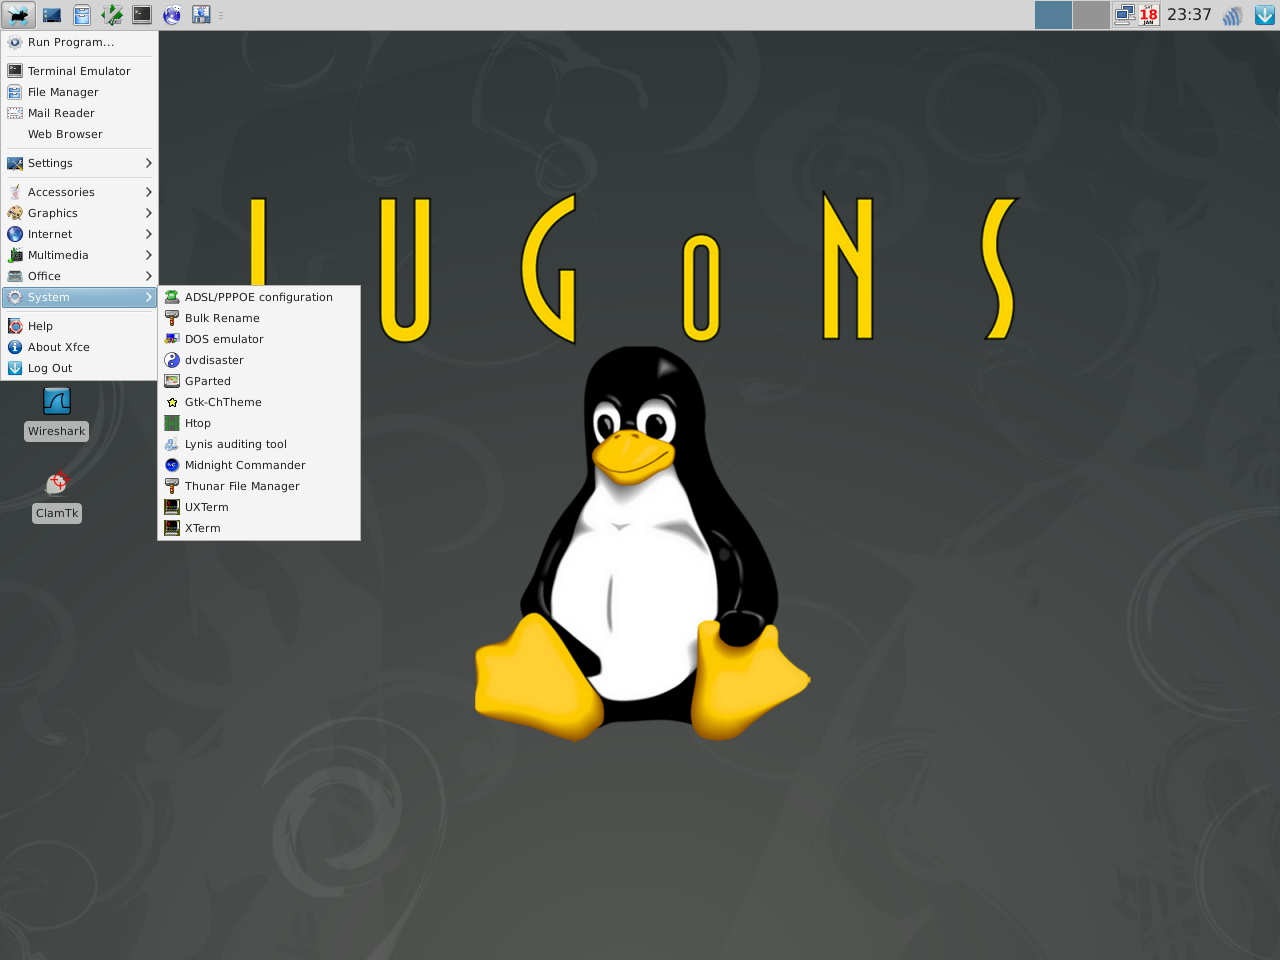Launch the web browser globe panel icon

[172, 15]
